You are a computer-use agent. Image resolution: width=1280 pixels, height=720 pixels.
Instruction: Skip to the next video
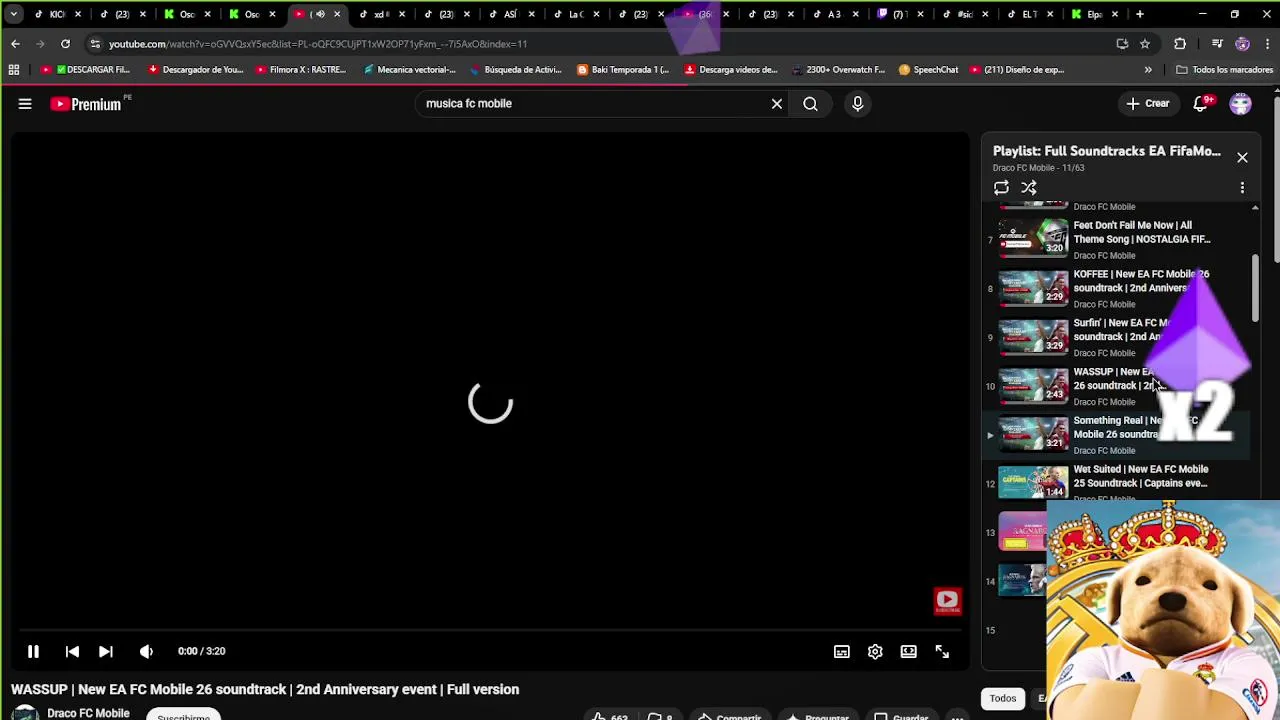click(x=105, y=651)
